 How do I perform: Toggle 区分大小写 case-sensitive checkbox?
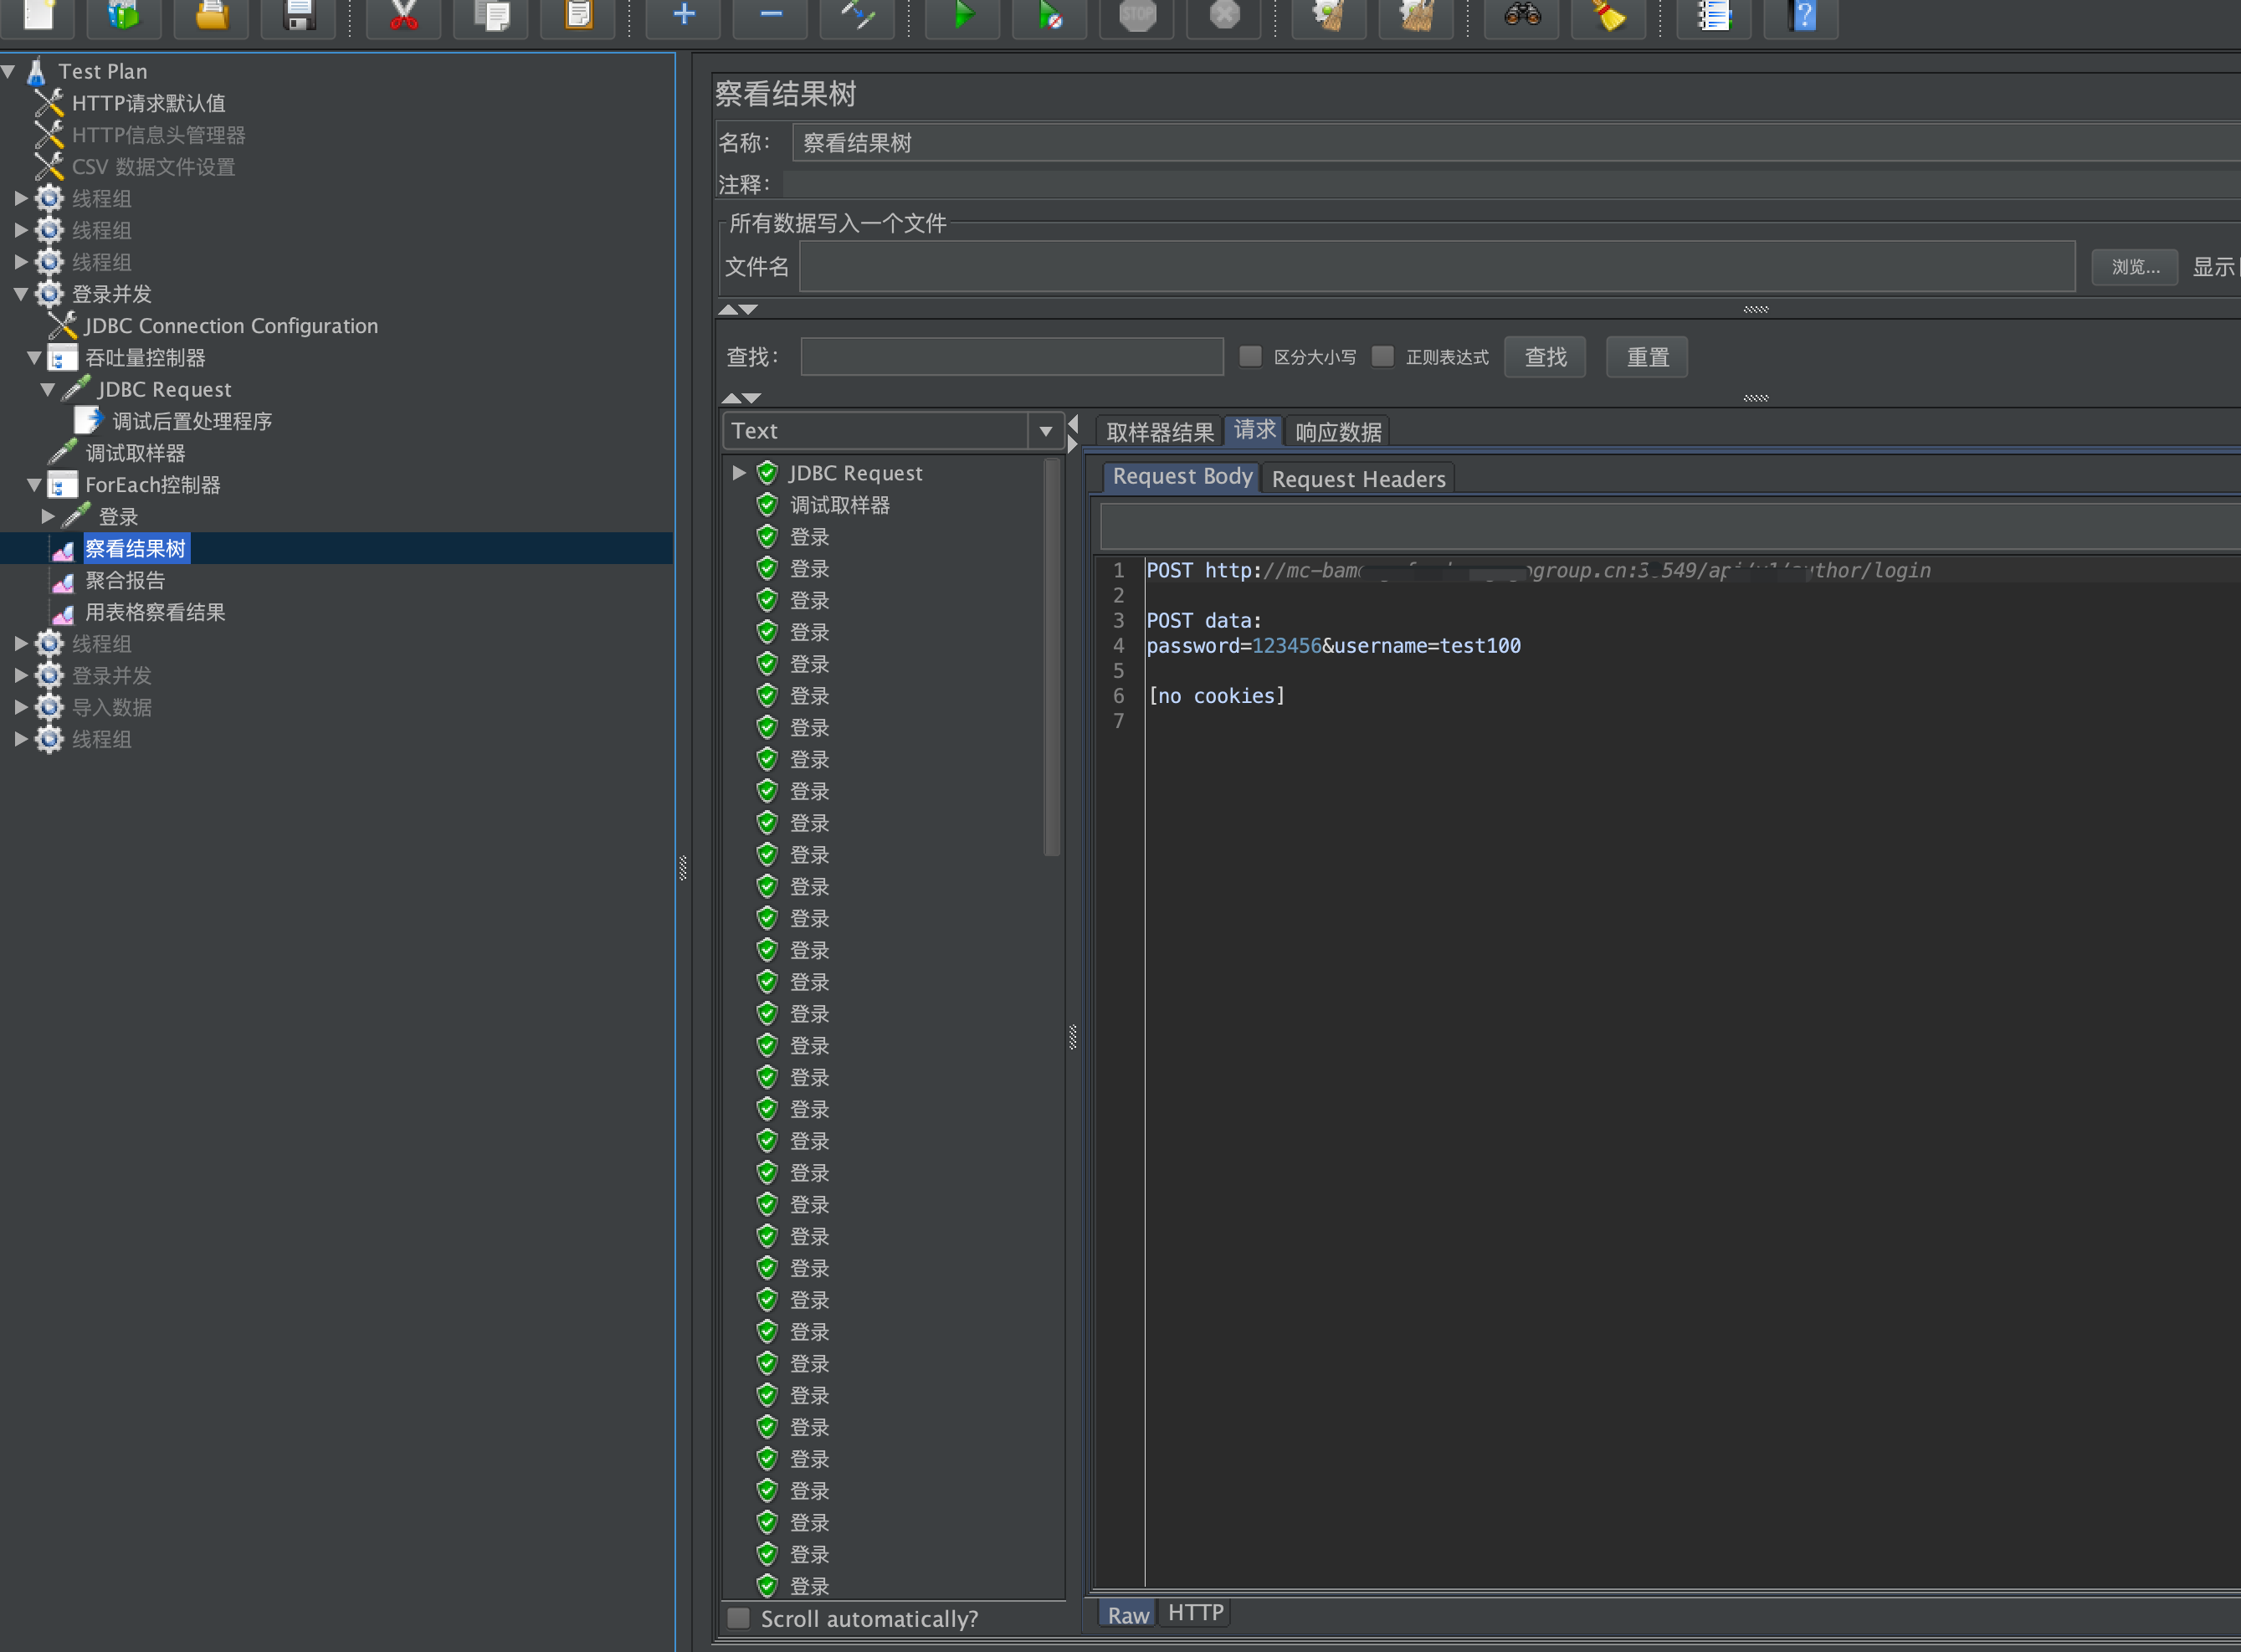click(1248, 357)
